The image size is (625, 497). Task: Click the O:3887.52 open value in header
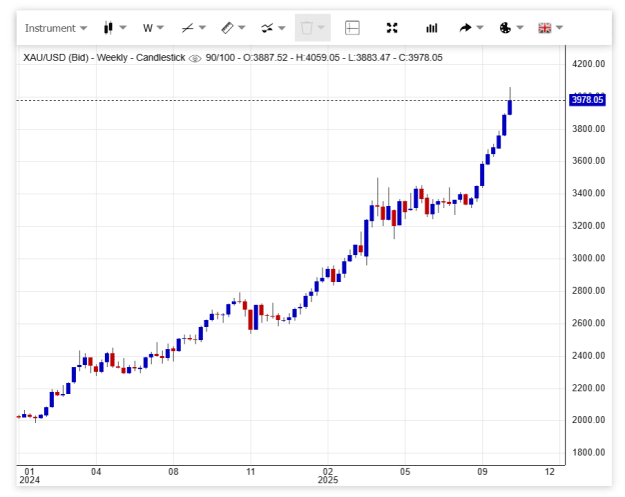click(x=265, y=58)
